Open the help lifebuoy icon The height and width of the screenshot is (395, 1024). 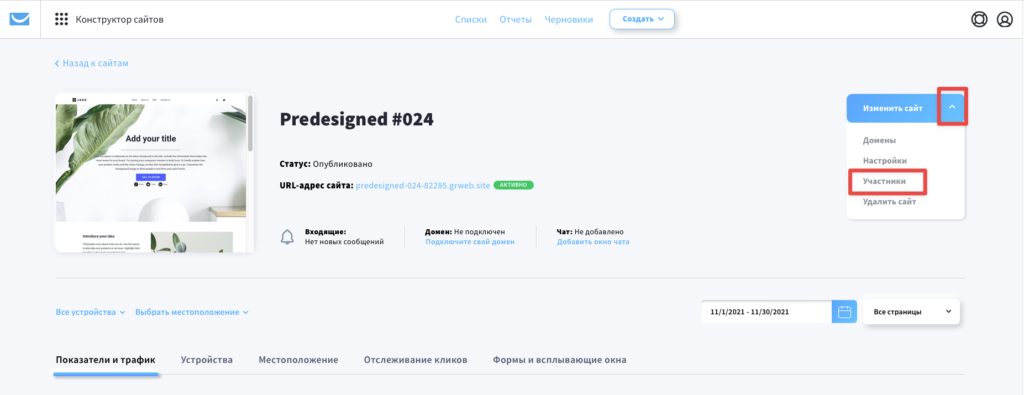tap(979, 20)
